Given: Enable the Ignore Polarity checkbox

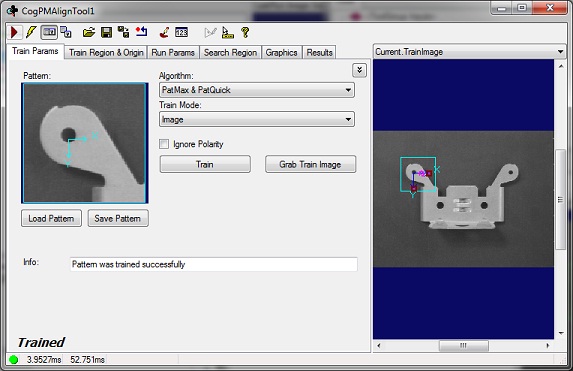Looking at the screenshot, I should click(x=164, y=144).
